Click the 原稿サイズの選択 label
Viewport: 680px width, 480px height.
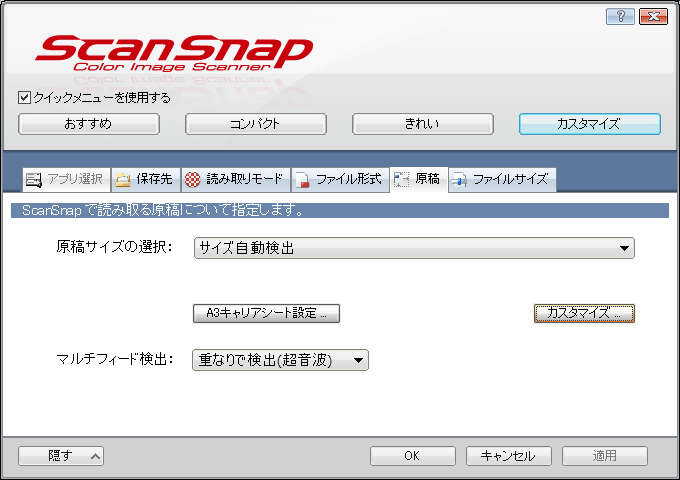pos(114,247)
